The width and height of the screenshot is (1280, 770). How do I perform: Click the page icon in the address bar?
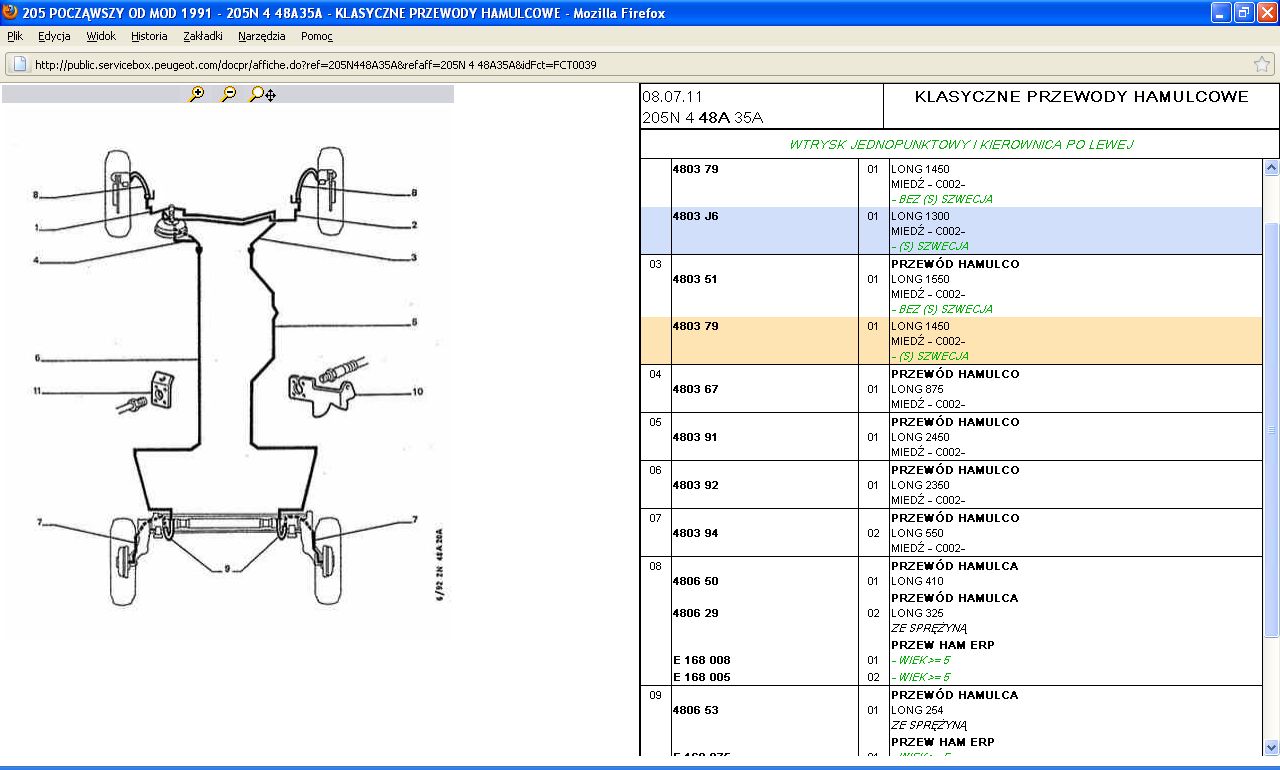point(20,65)
